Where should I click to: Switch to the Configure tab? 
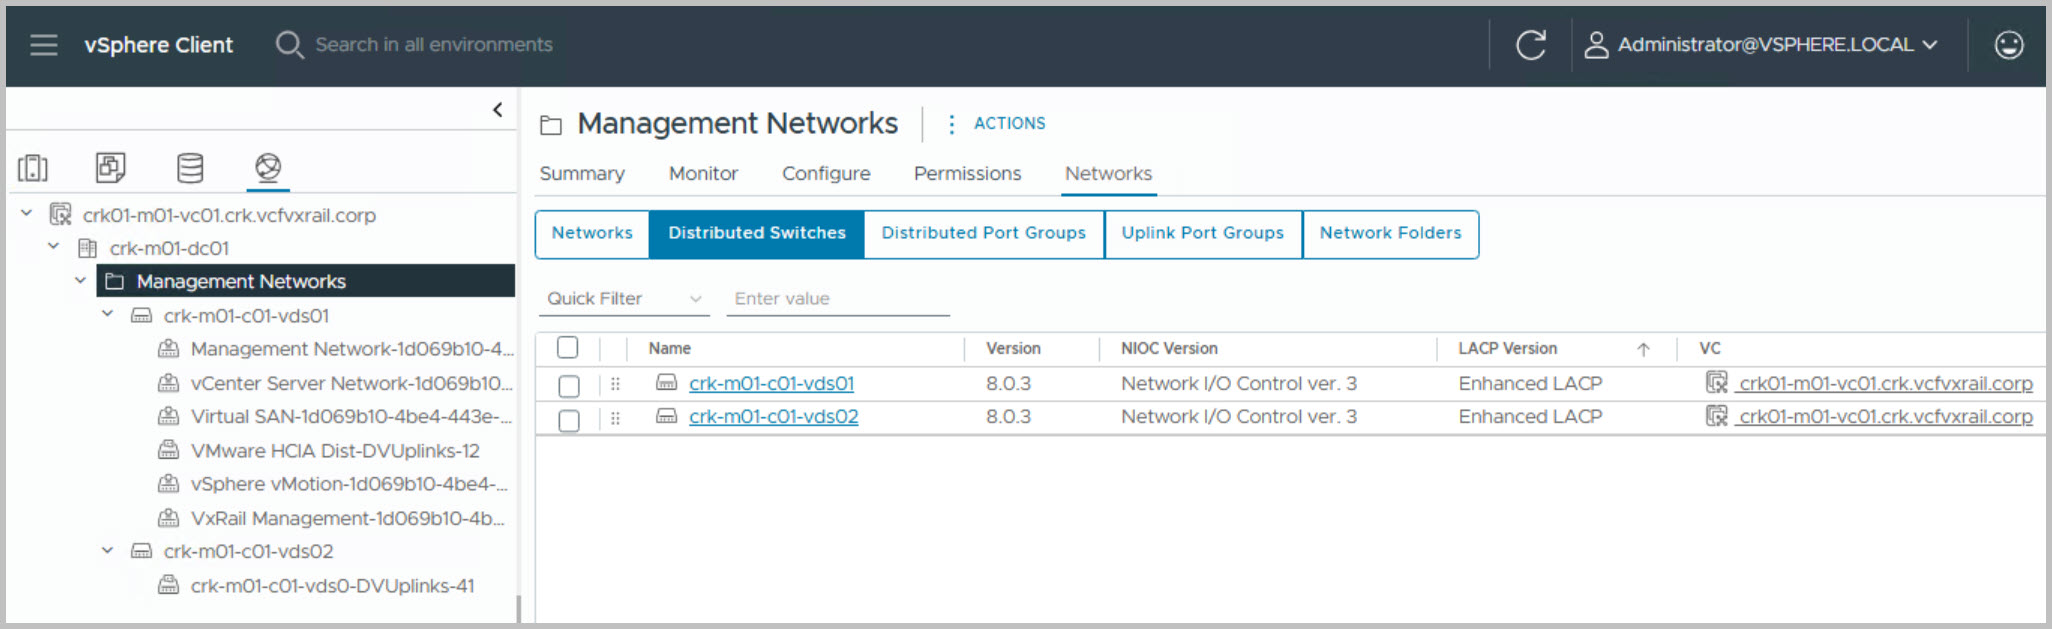click(825, 174)
